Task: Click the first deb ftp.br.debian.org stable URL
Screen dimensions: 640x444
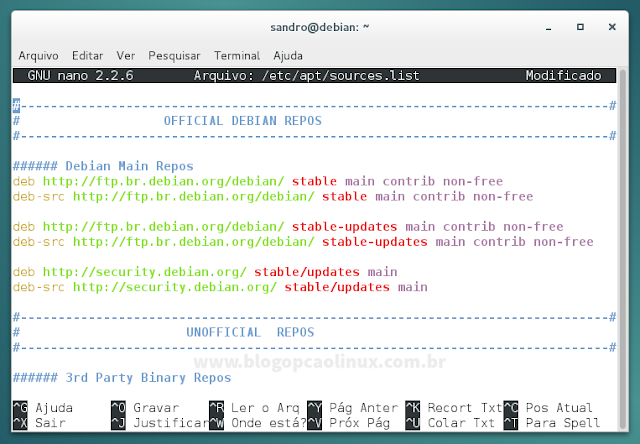Action: pyautogui.click(x=164, y=181)
